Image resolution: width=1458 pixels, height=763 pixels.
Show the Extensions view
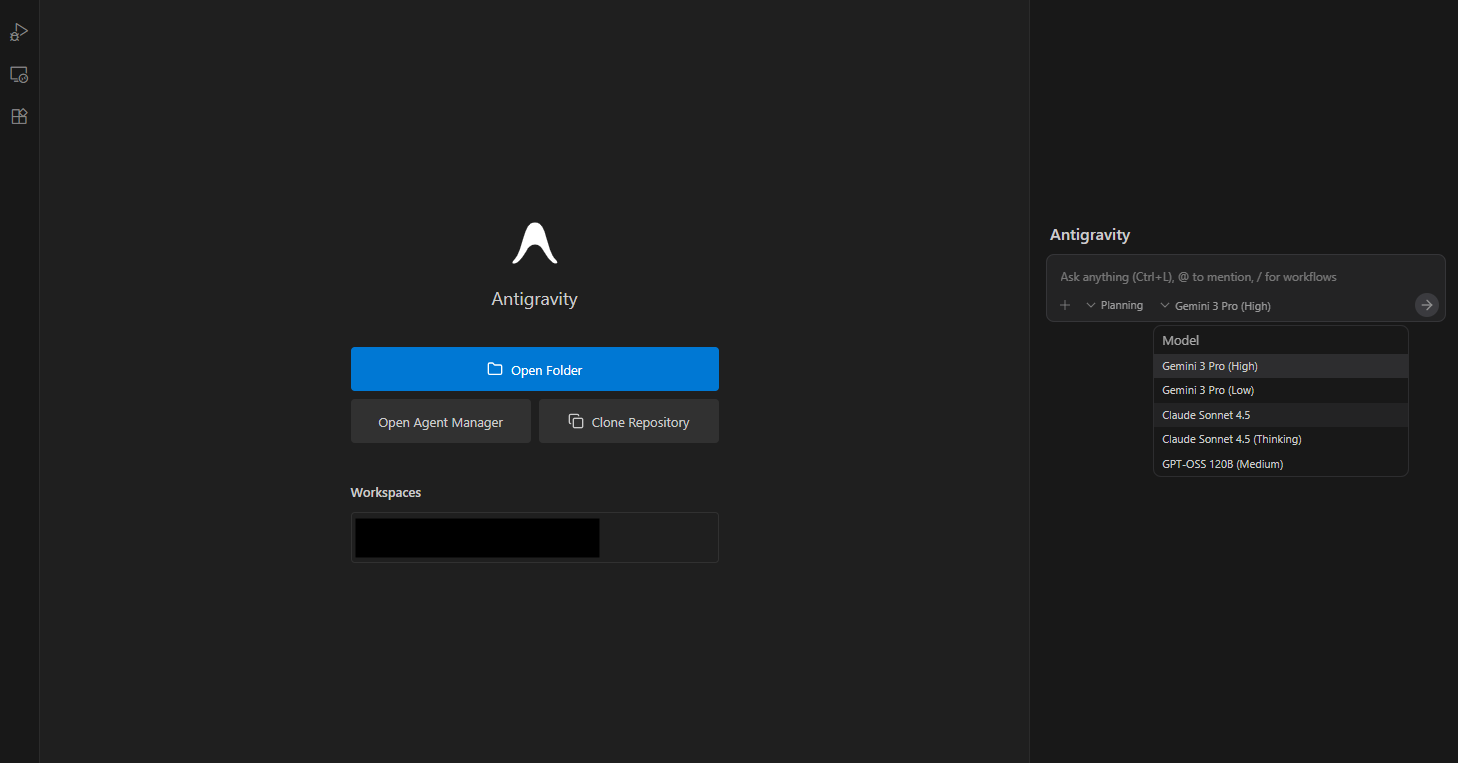coord(19,116)
